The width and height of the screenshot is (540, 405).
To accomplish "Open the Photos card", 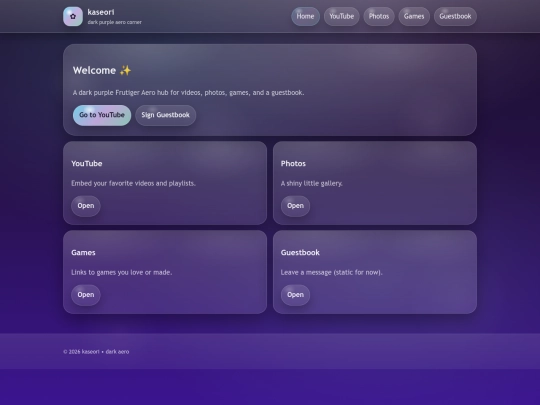I will (x=295, y=206).
